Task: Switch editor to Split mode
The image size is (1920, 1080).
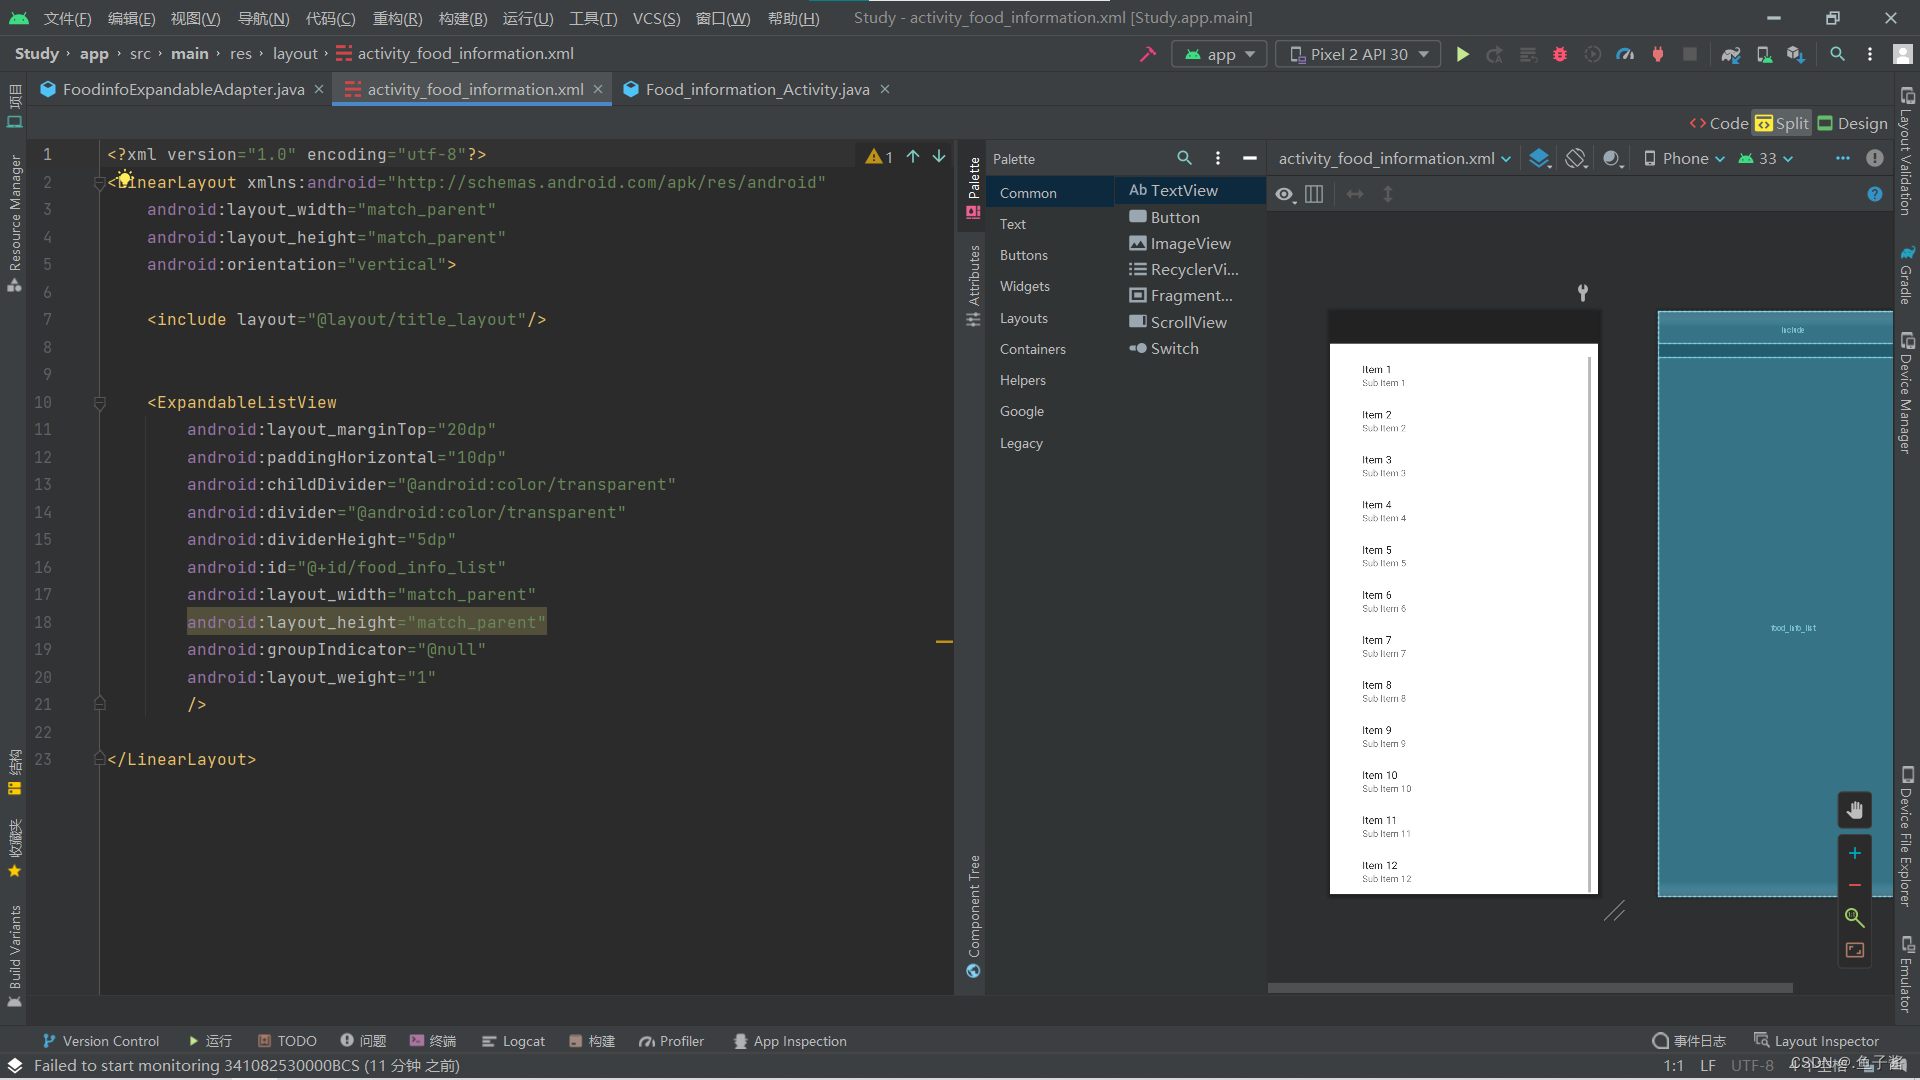Action: [x=1782, y=123]
